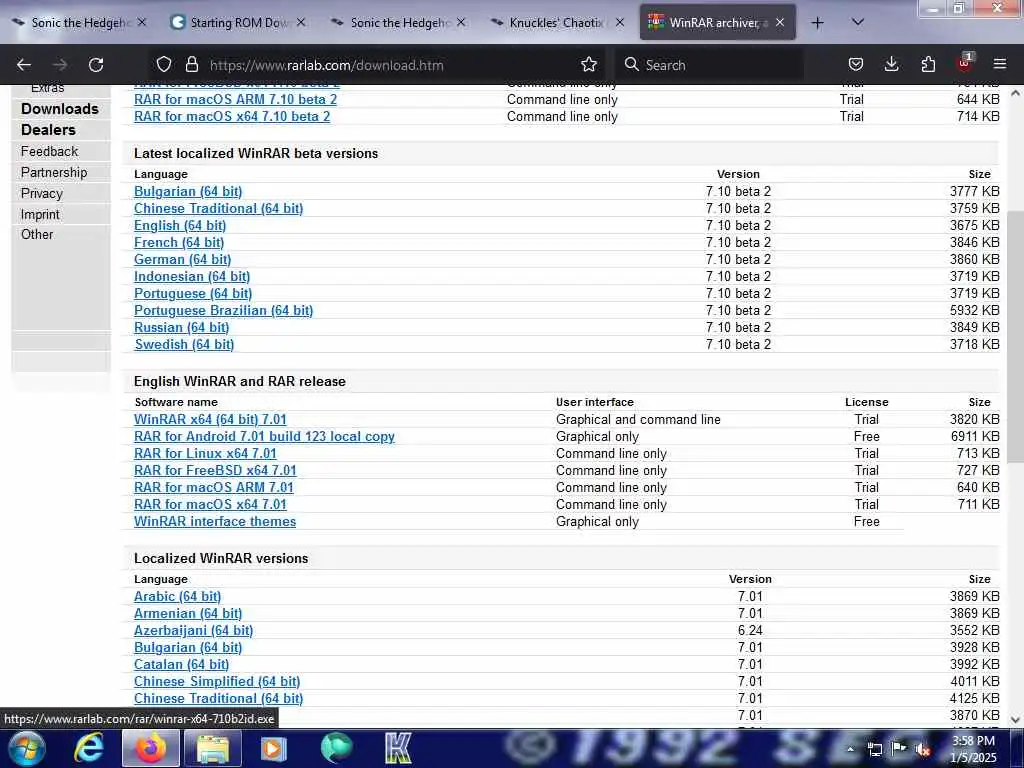
Task: Download German (64 bit) beta version
Action: click(183, 259)
